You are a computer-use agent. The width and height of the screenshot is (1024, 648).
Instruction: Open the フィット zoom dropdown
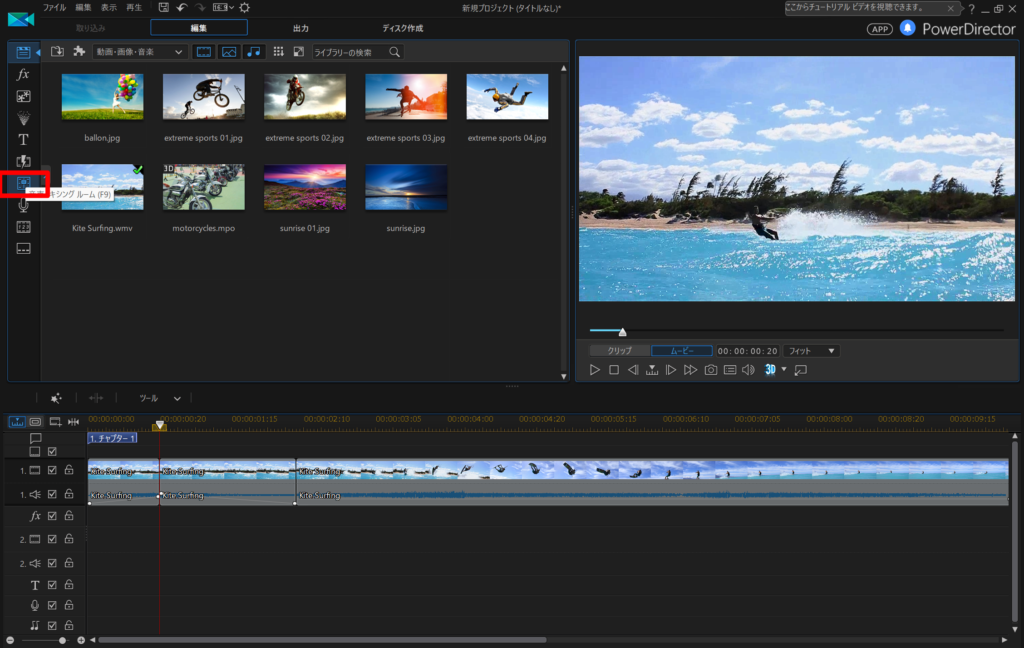[811, 351]
